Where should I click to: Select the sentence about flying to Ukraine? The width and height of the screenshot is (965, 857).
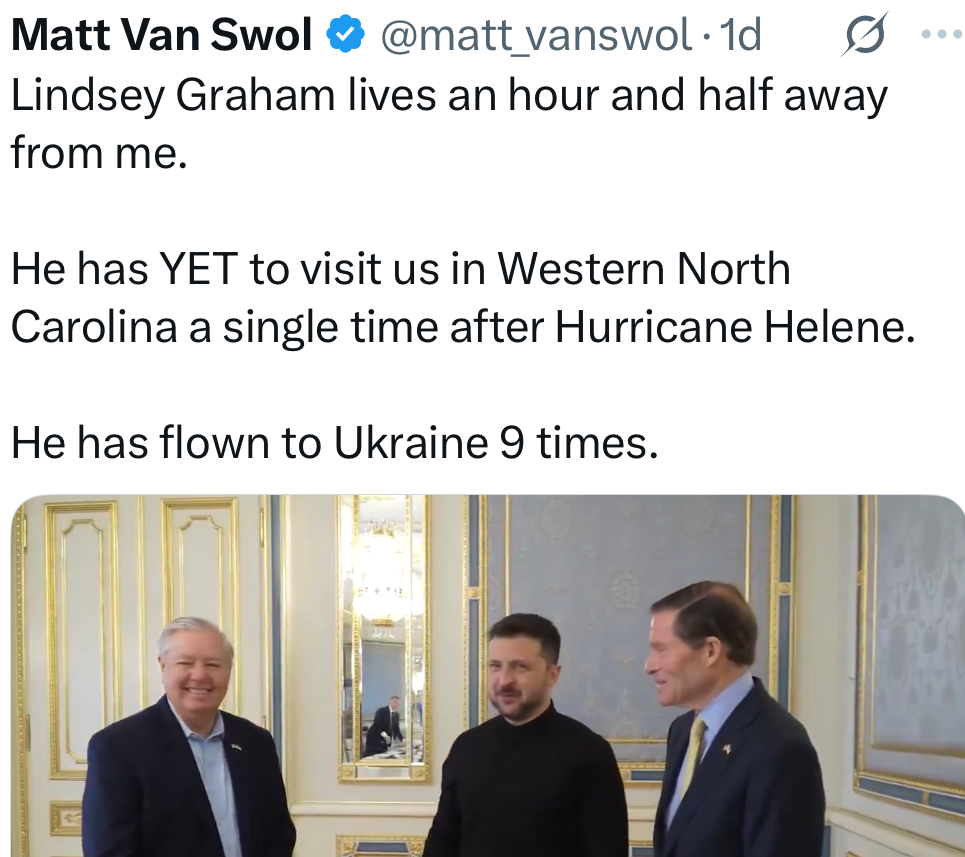pyautogui.click(x=334, y=443)
